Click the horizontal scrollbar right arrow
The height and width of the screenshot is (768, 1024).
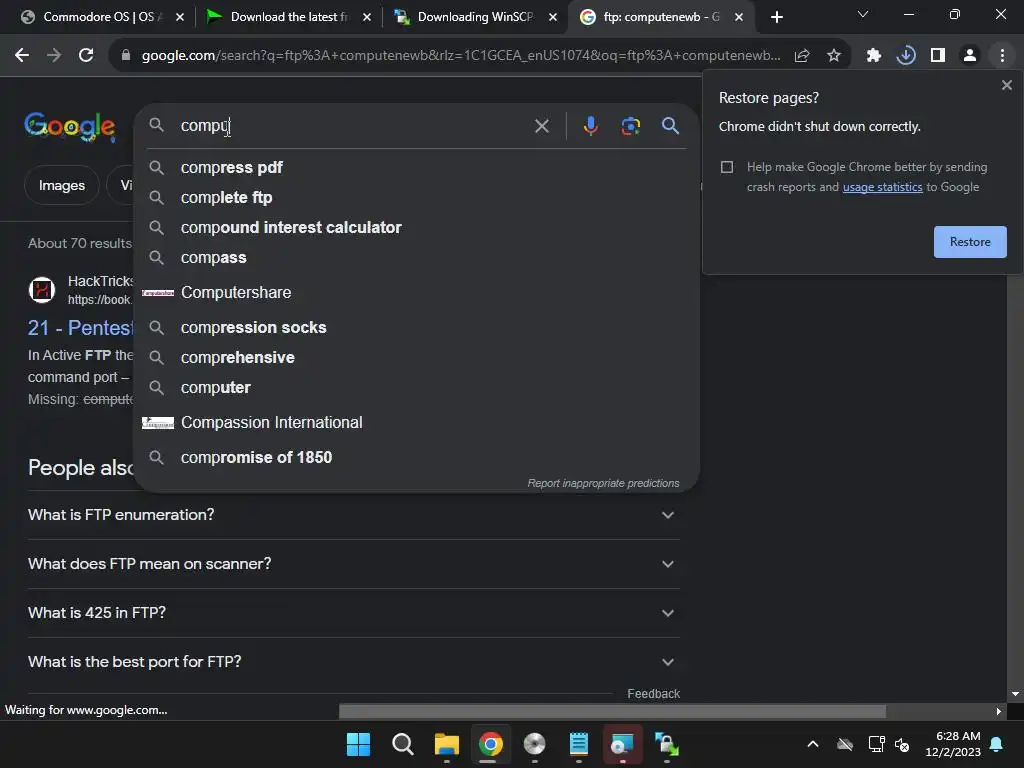(x=999, y=711)
